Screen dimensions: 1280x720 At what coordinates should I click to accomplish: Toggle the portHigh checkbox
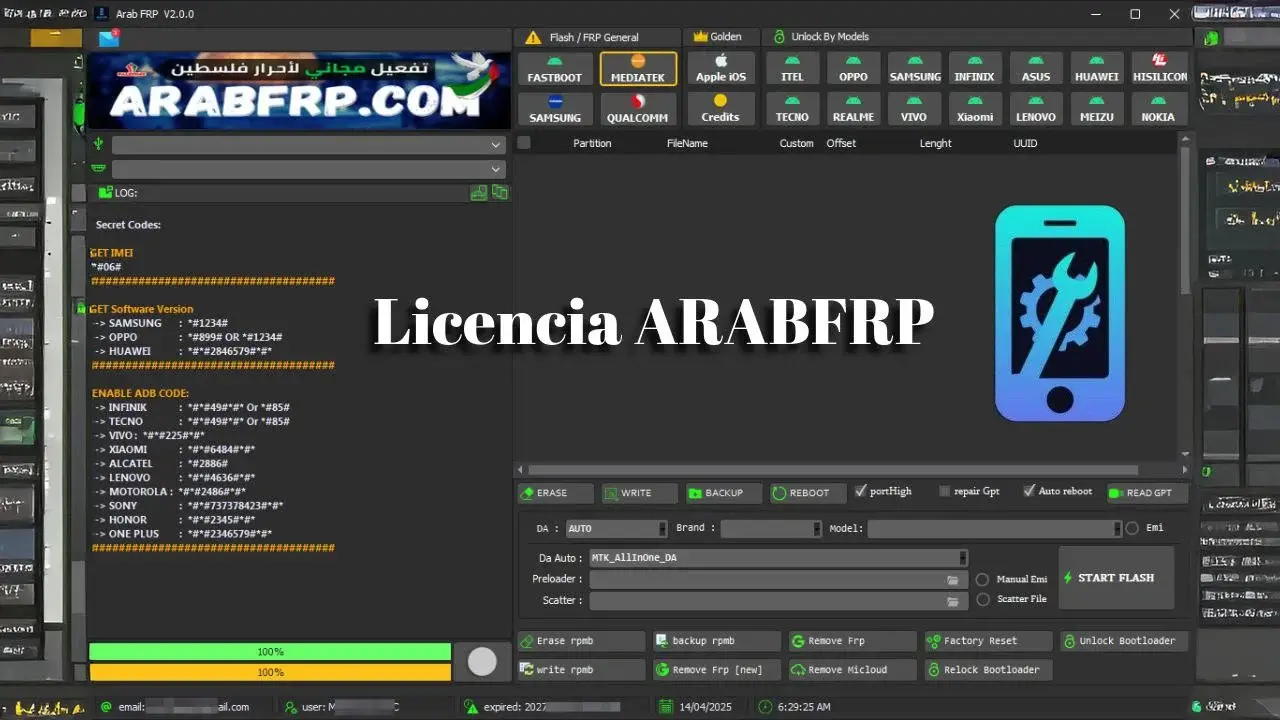point(860,491)
